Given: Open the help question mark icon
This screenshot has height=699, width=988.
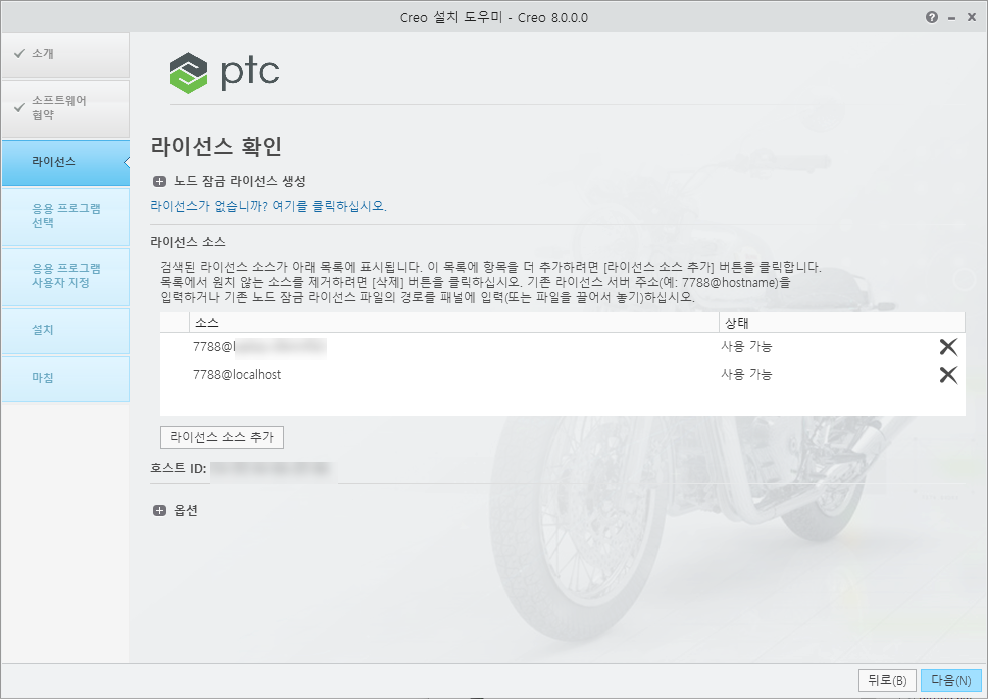Looking at the screenshot, I should pos(932,18).
